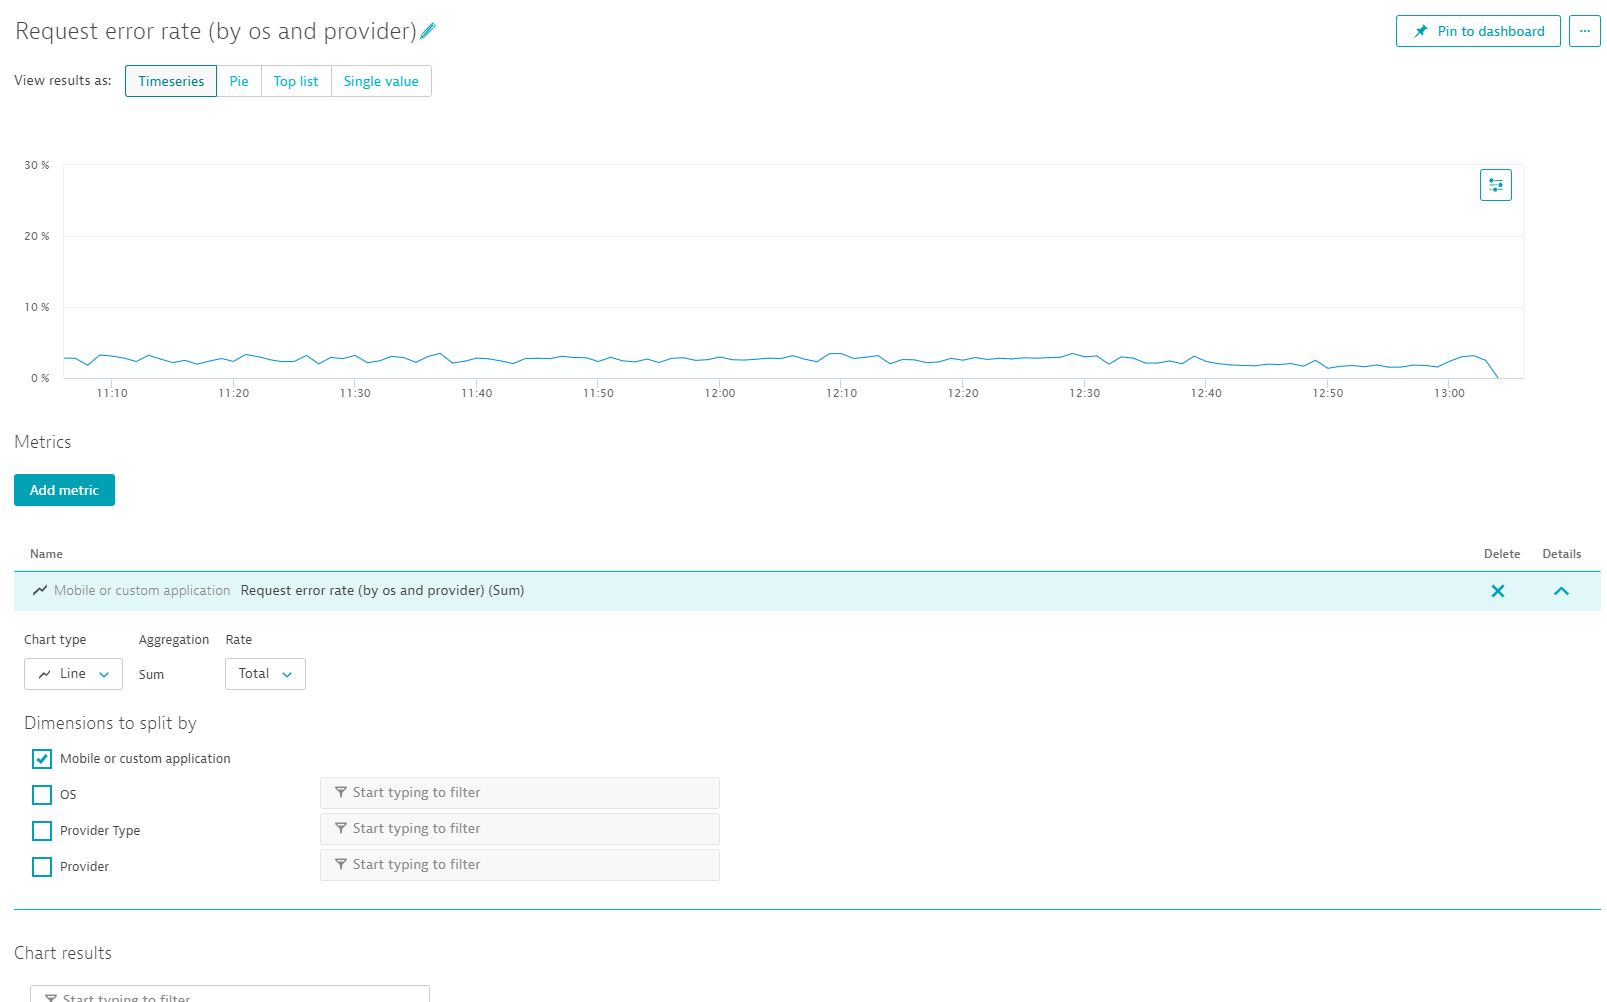Tick the Provider dimension checkbox
This screenshot has width=1607, height=1002.
coord(42,867)
